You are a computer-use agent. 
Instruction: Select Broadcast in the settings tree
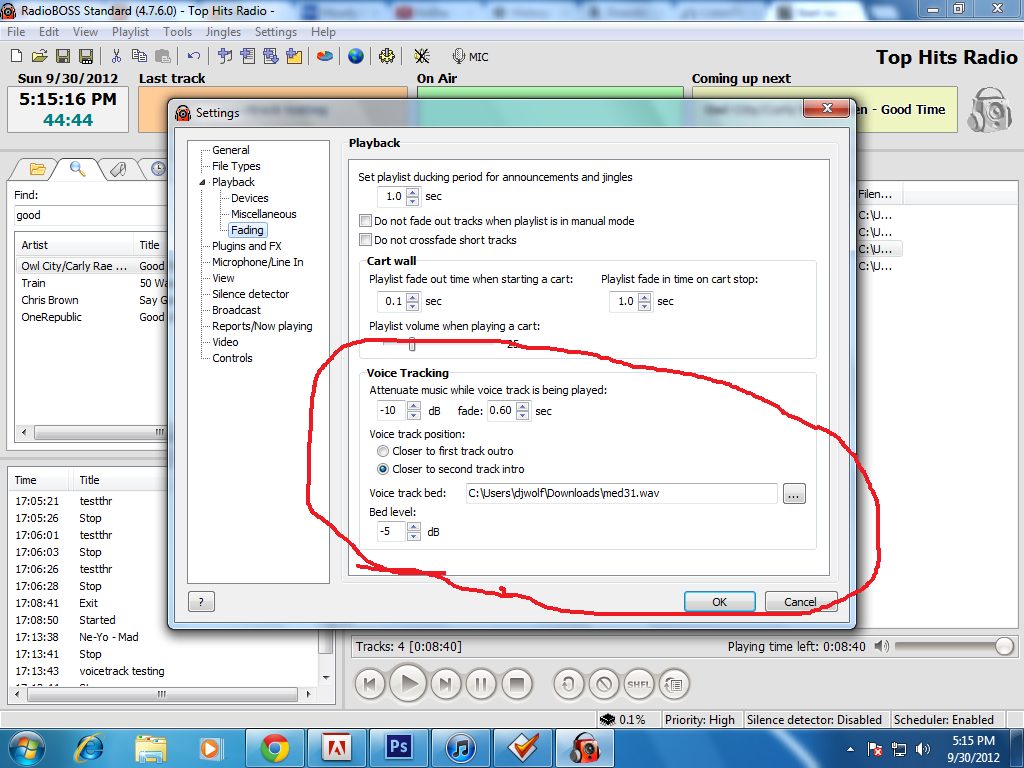[236, 310]
